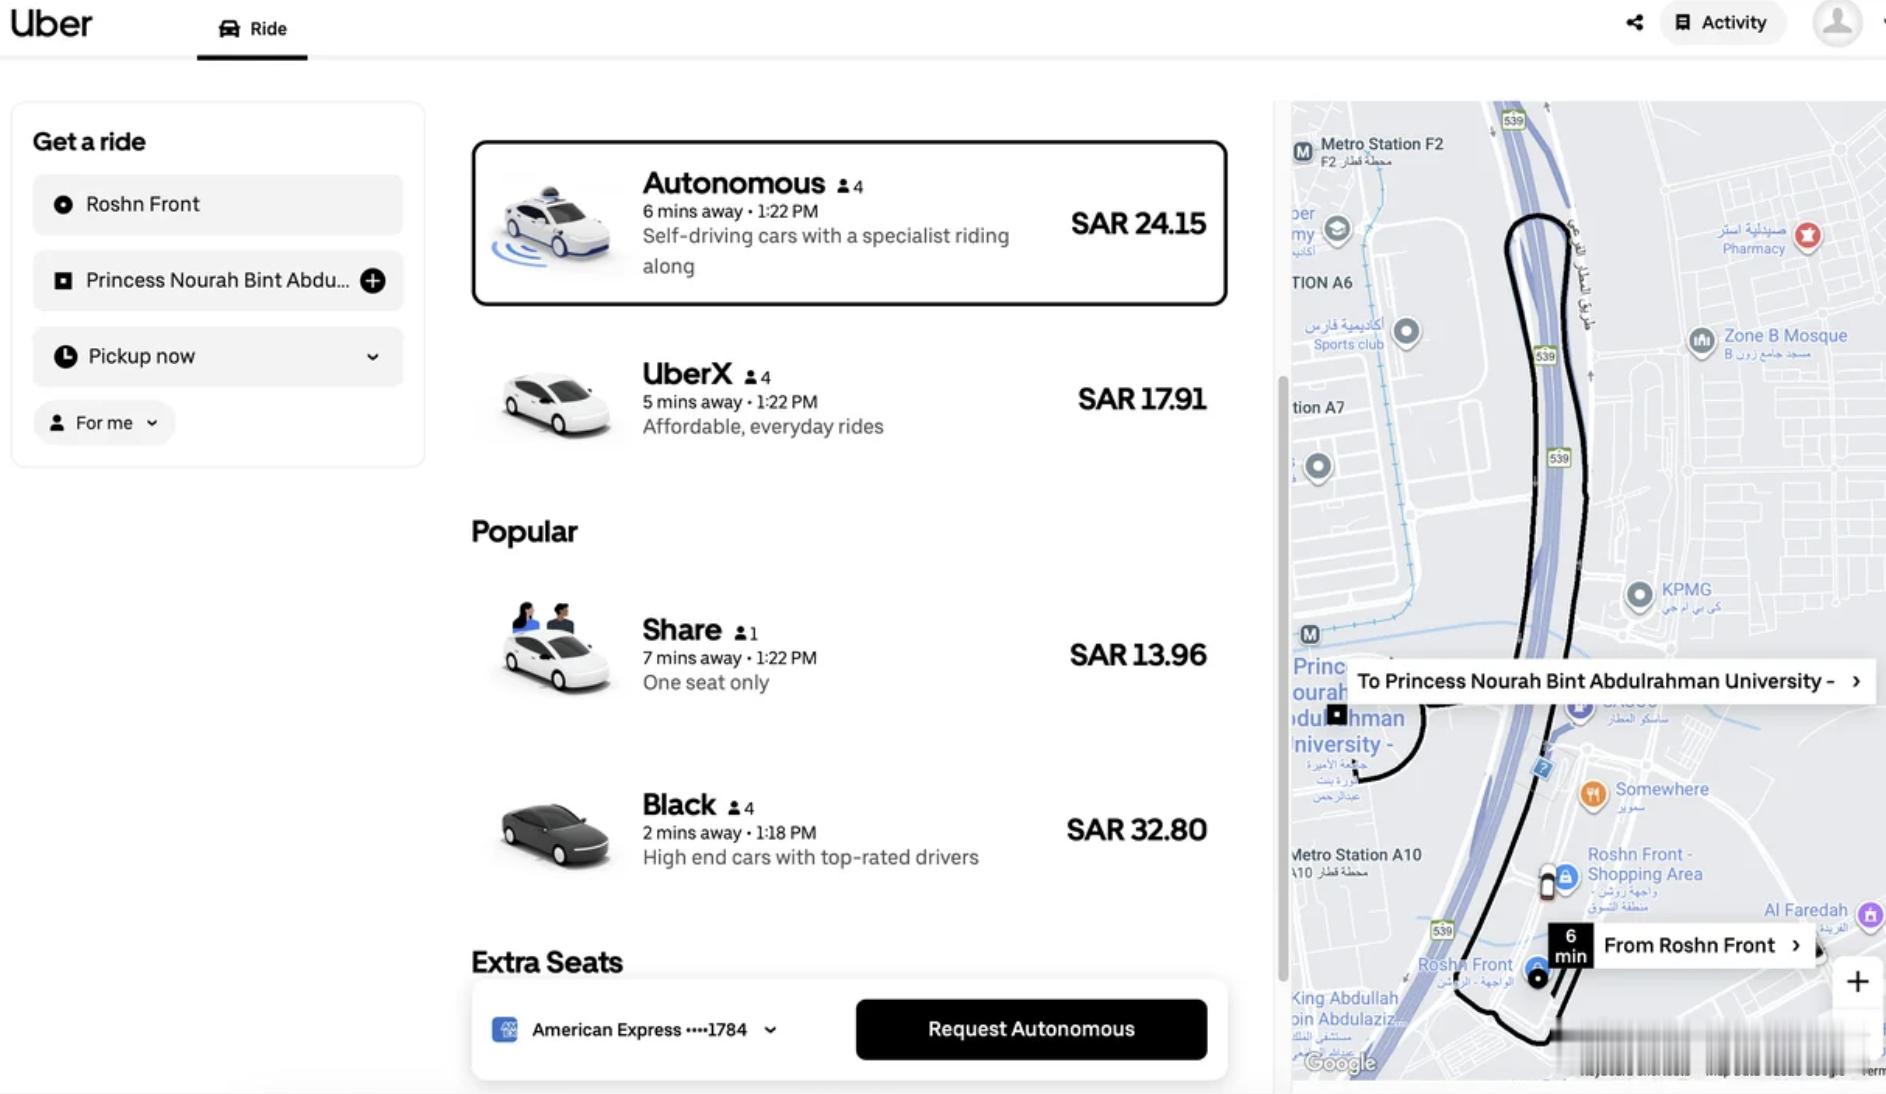This screenshot has width=1886, height=1094.
Task: Open the For me rider dropdown
Action: (x=104, y=422)
